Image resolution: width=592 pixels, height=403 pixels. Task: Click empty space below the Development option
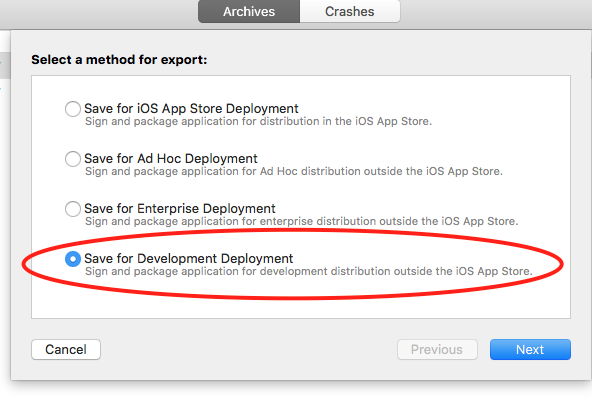301,308
